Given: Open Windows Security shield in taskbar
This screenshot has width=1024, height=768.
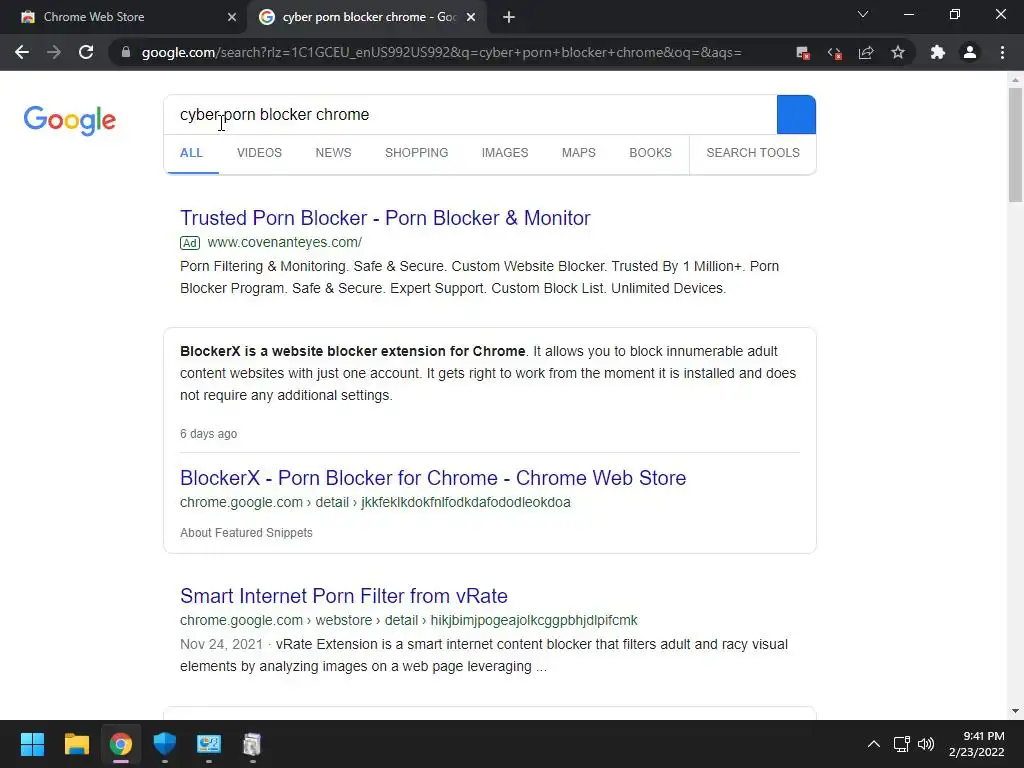Looking at the screenshot, I should click(x=165, y=744).
